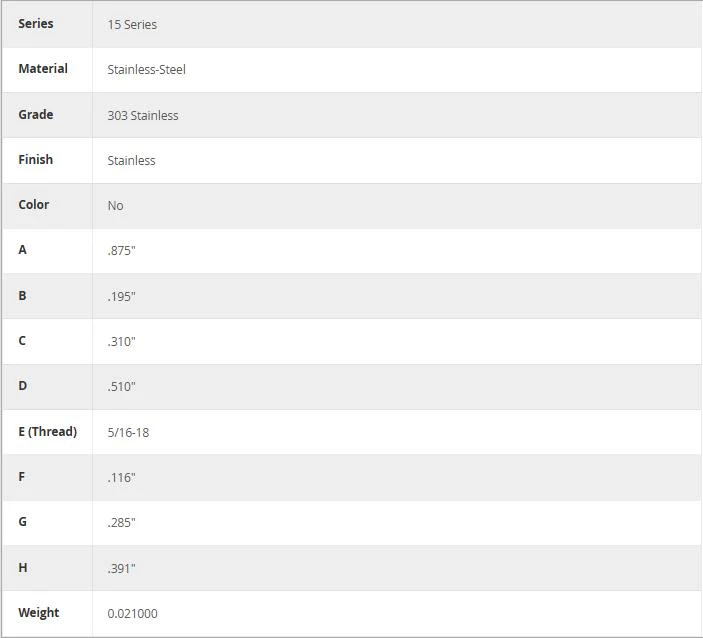Select the Grade row label
This screenshot has width=703, height=638.
36,115
